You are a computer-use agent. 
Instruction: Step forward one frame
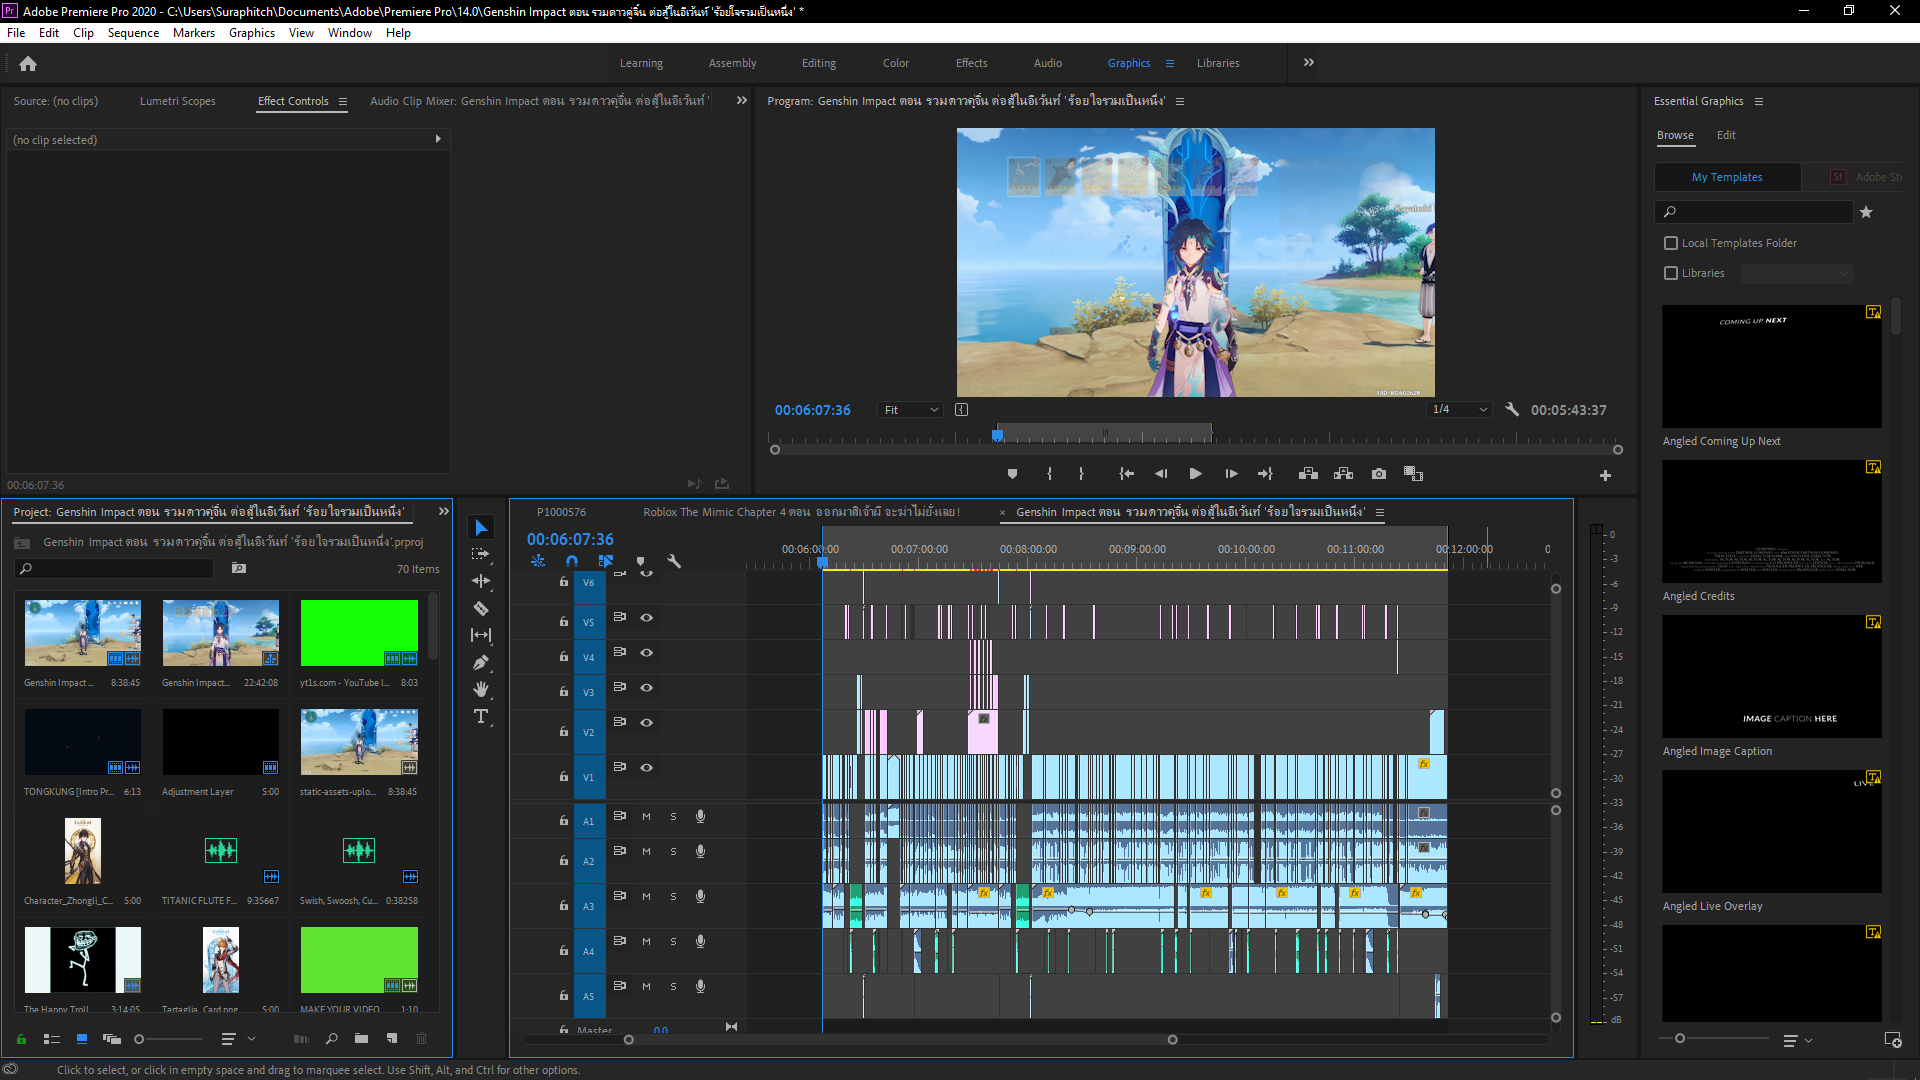point(1231,474)
